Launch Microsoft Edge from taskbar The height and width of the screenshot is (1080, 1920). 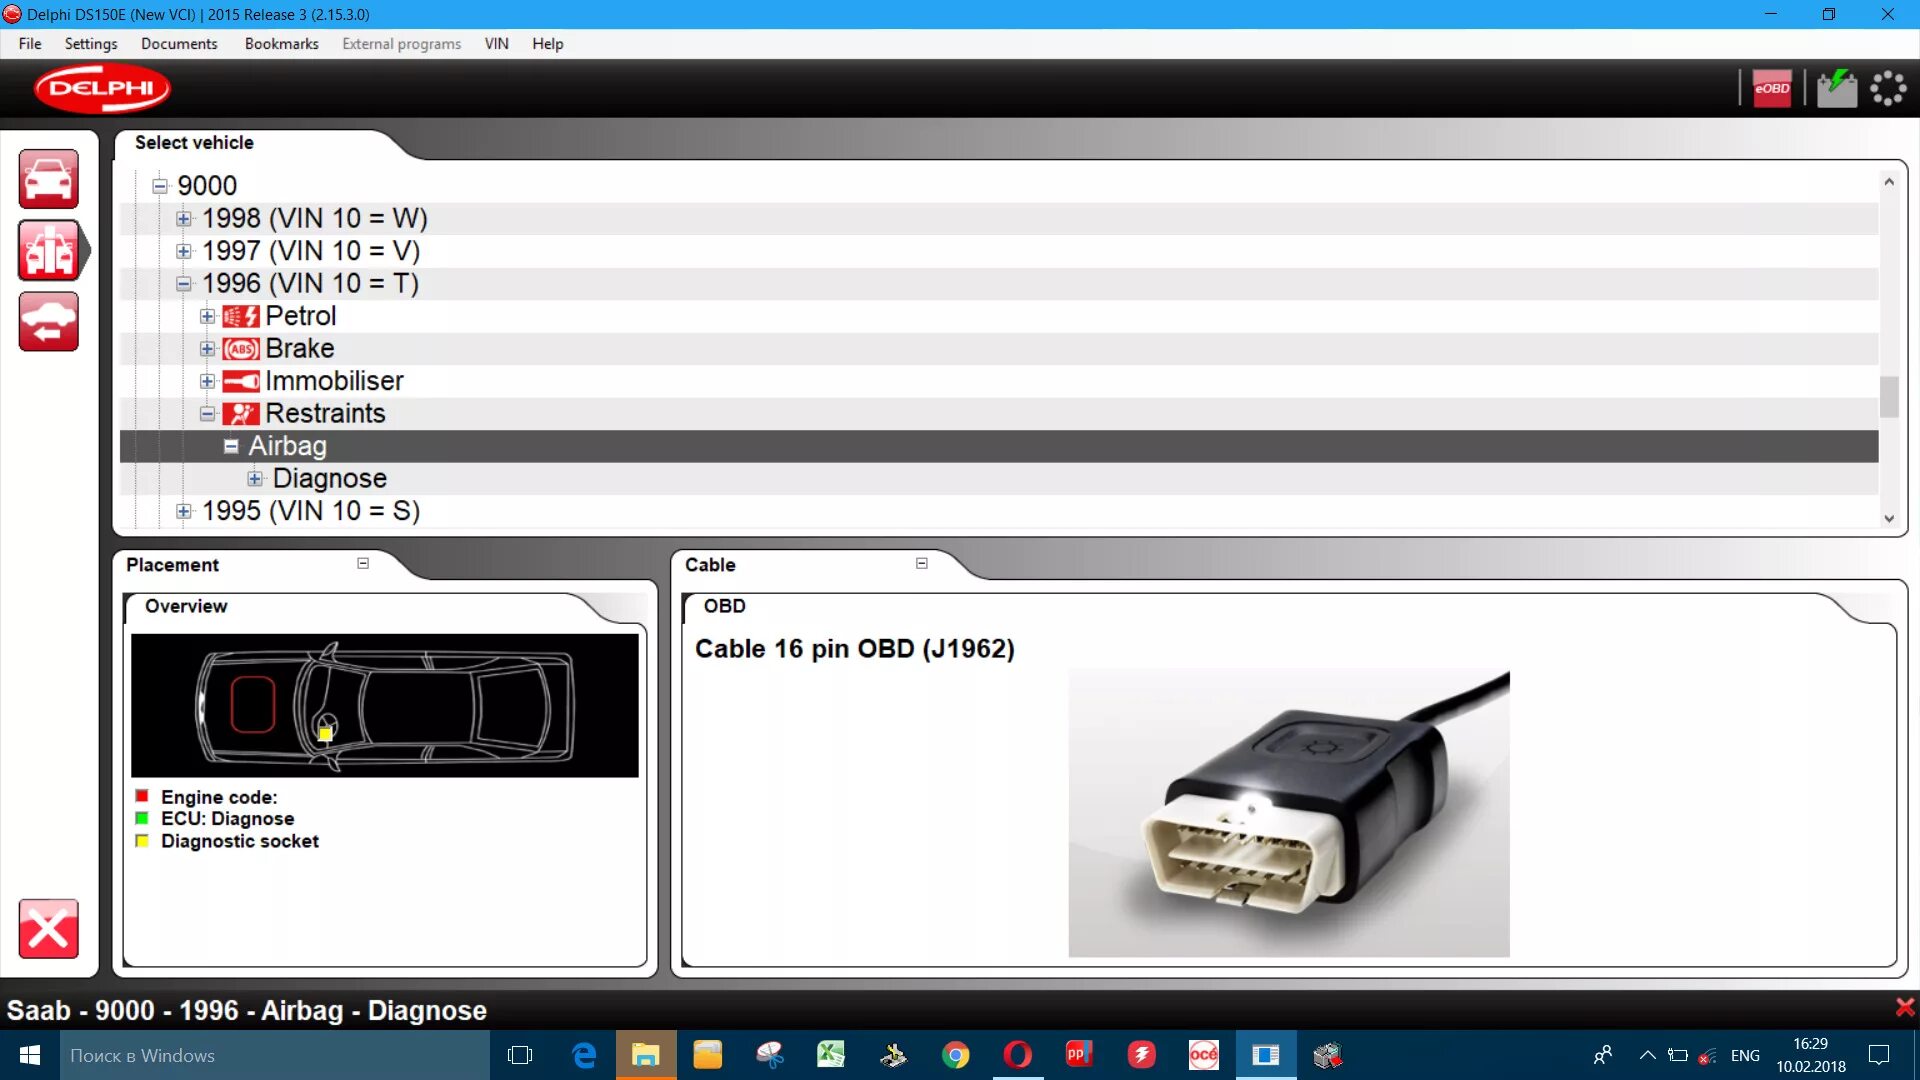584,1055
